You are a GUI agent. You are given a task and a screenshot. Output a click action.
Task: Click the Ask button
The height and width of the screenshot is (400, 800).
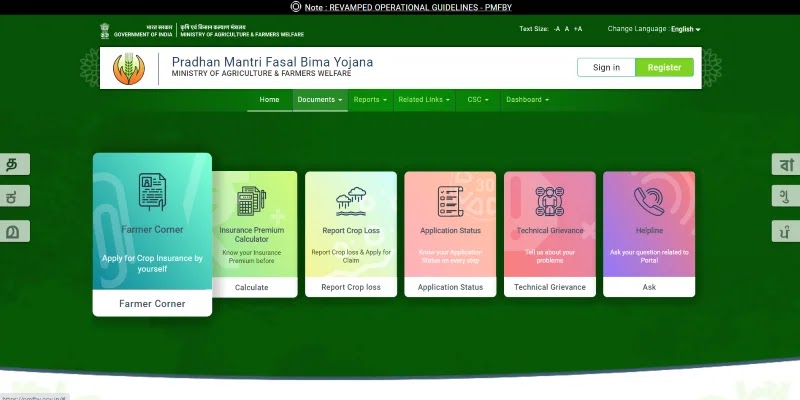[649, 287]
